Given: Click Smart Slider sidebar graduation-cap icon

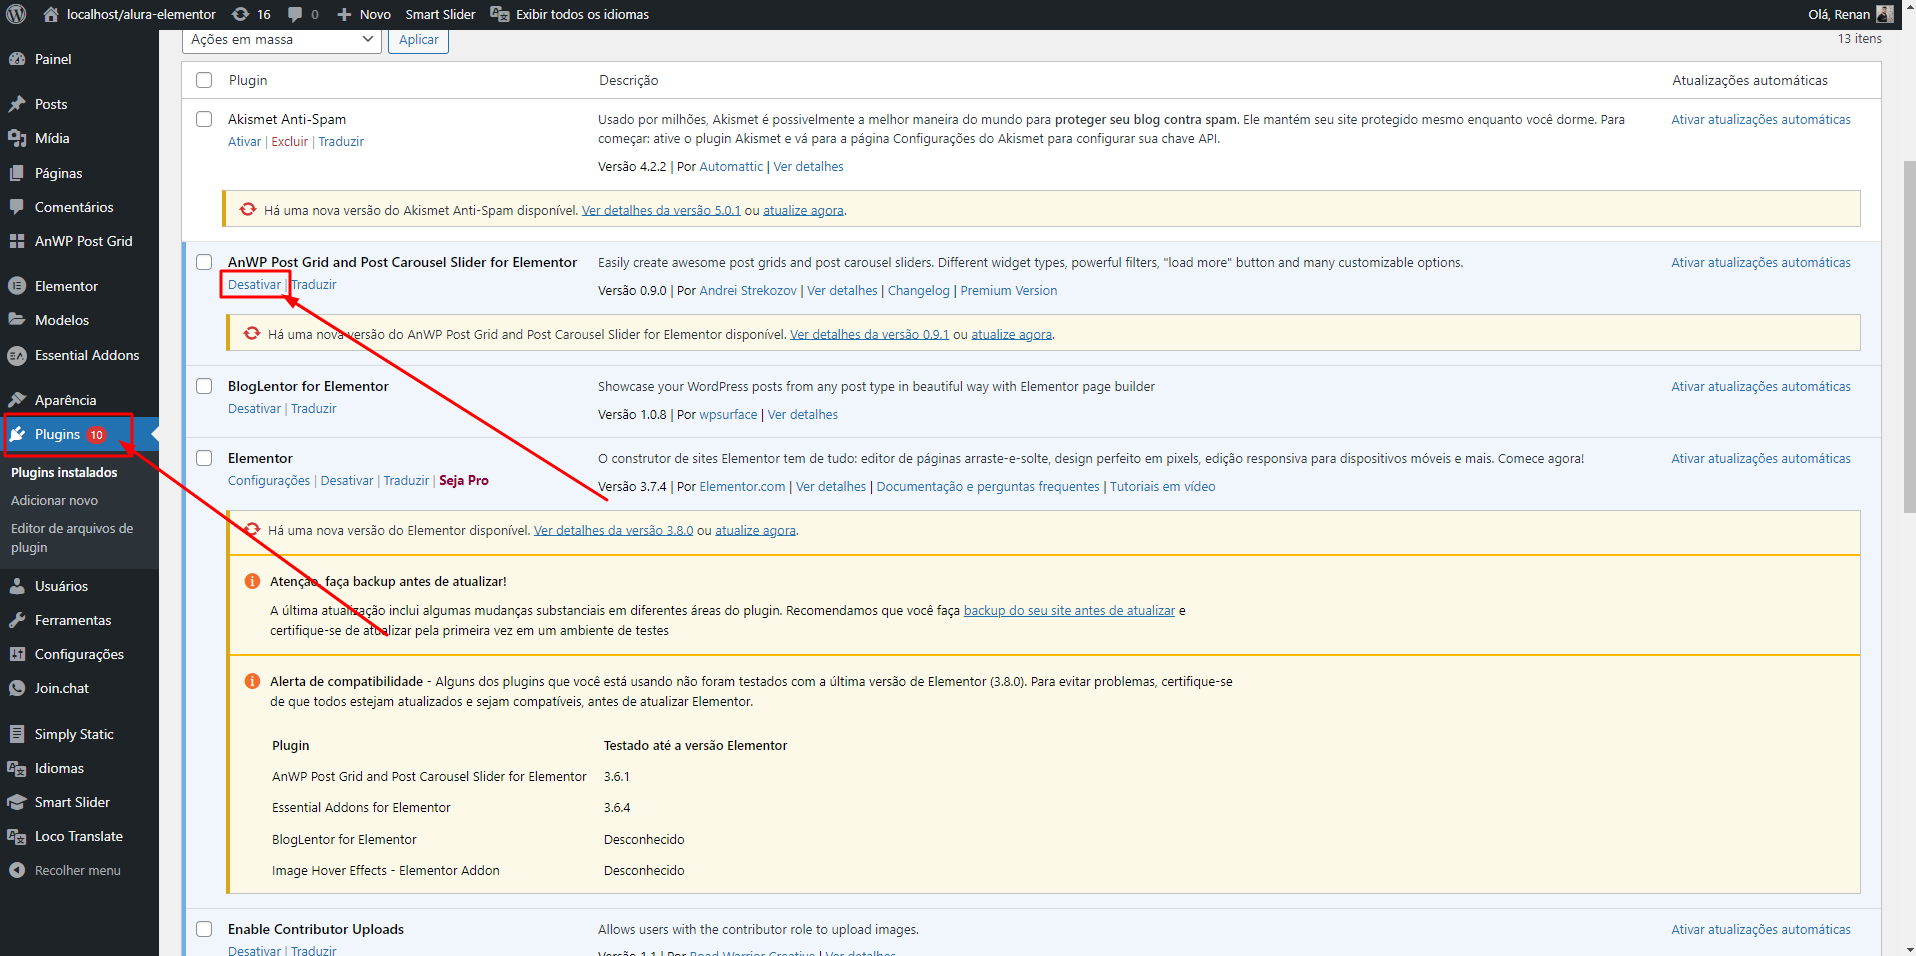Looking at the screenshot, I should coord(17,802).
